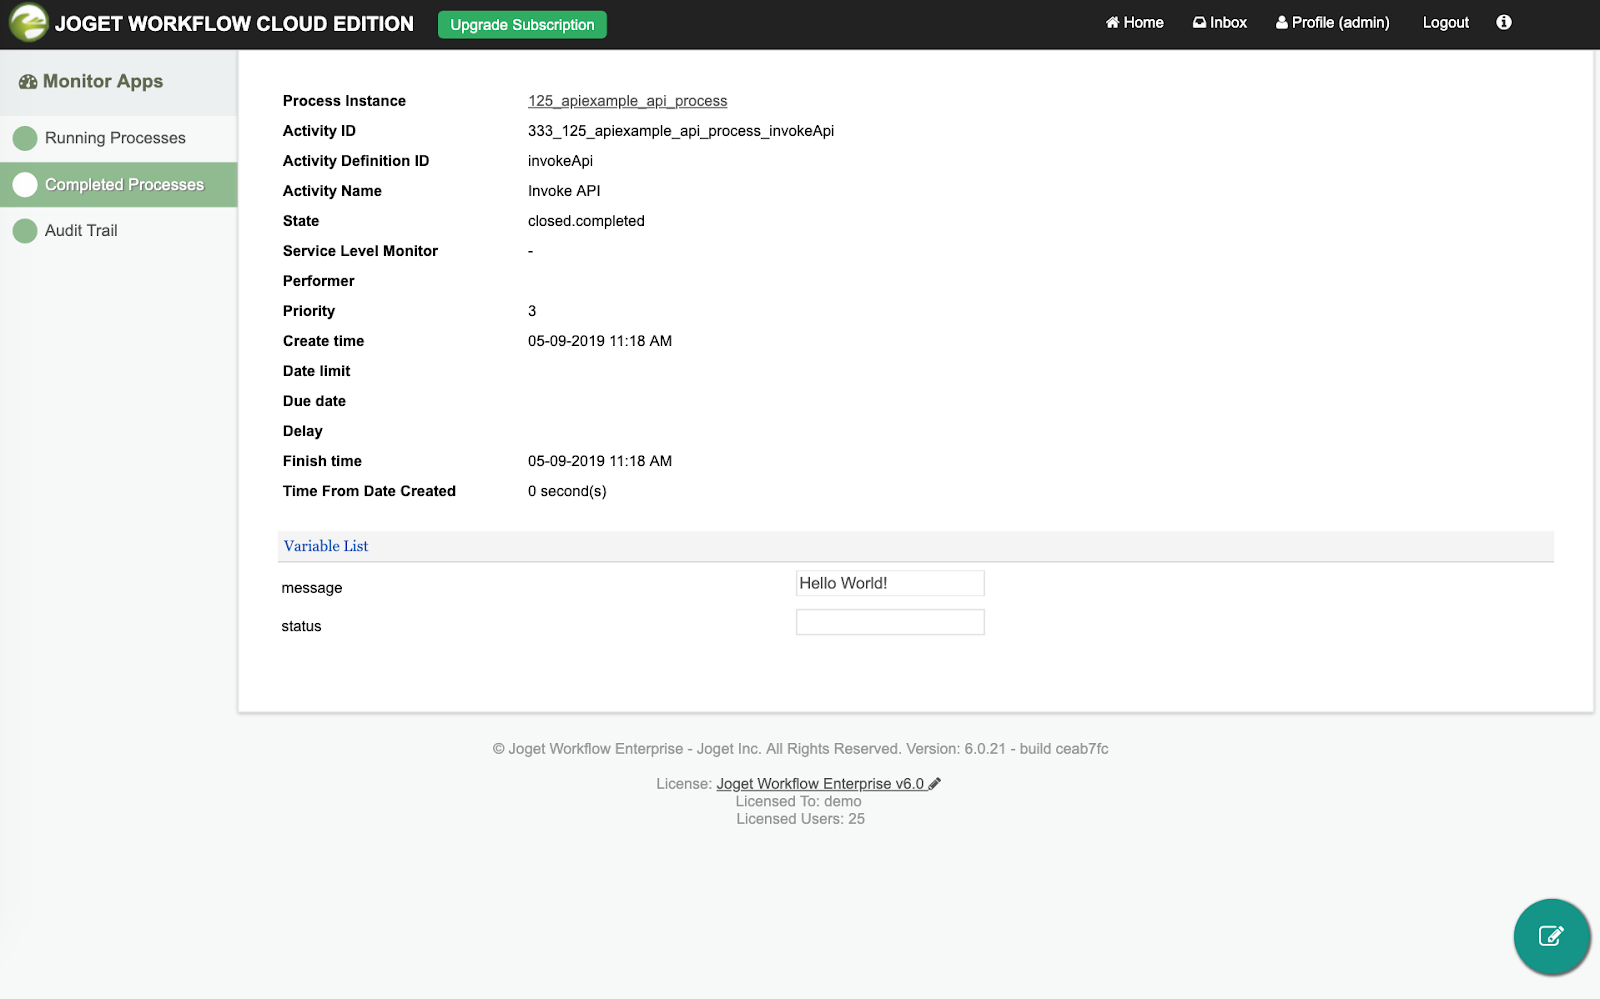Screen dimensions: 1600x999
Task: Click the Audit Trail circle icon
Action: coord(25,231)
